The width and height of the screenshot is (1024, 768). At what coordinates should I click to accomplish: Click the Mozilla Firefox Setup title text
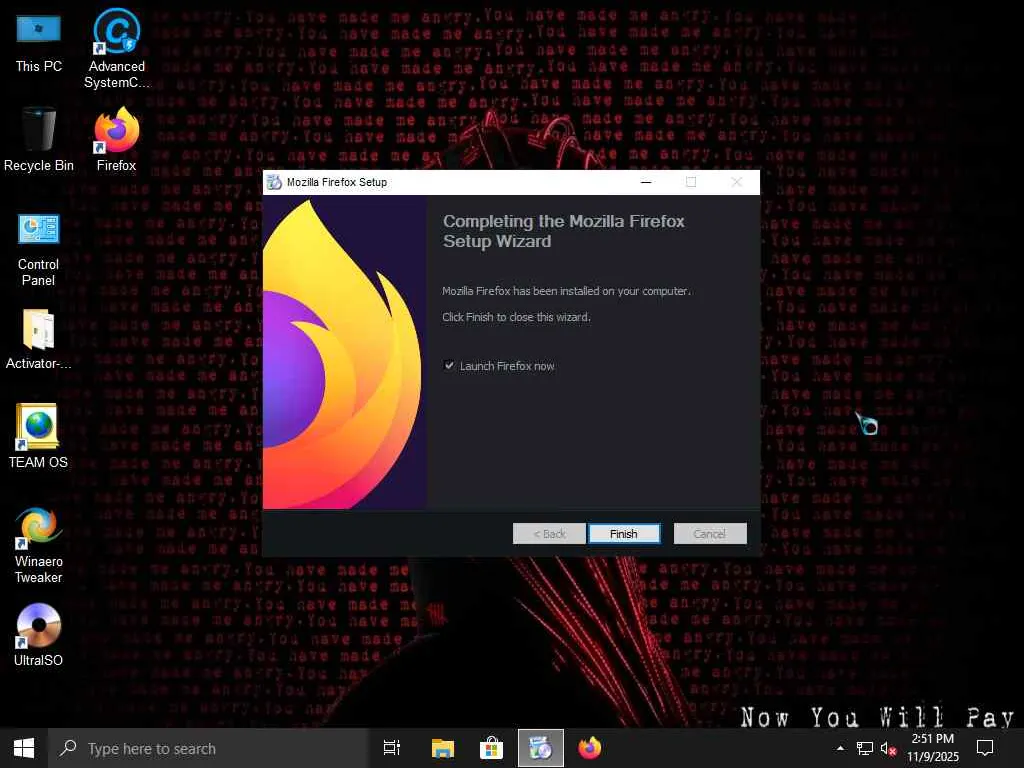click(x=337, y=182)
